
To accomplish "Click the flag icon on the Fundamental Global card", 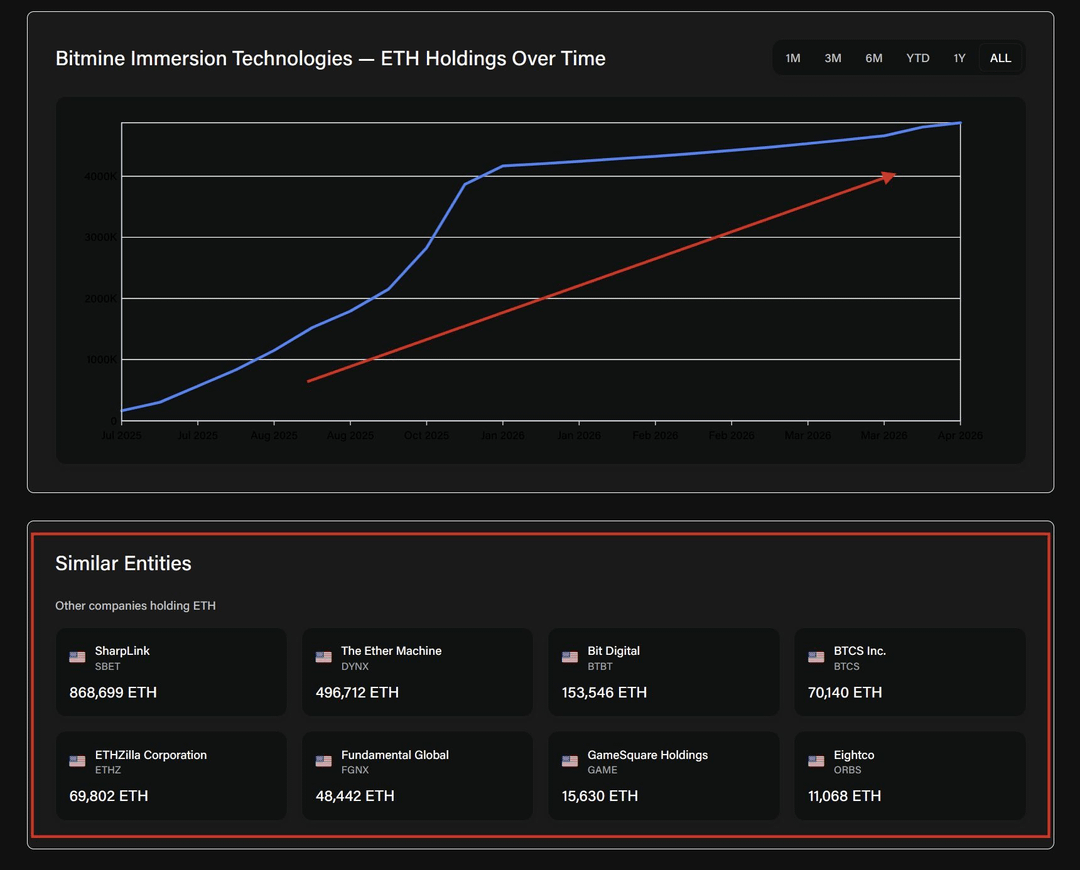I will [x=323, y=761].
